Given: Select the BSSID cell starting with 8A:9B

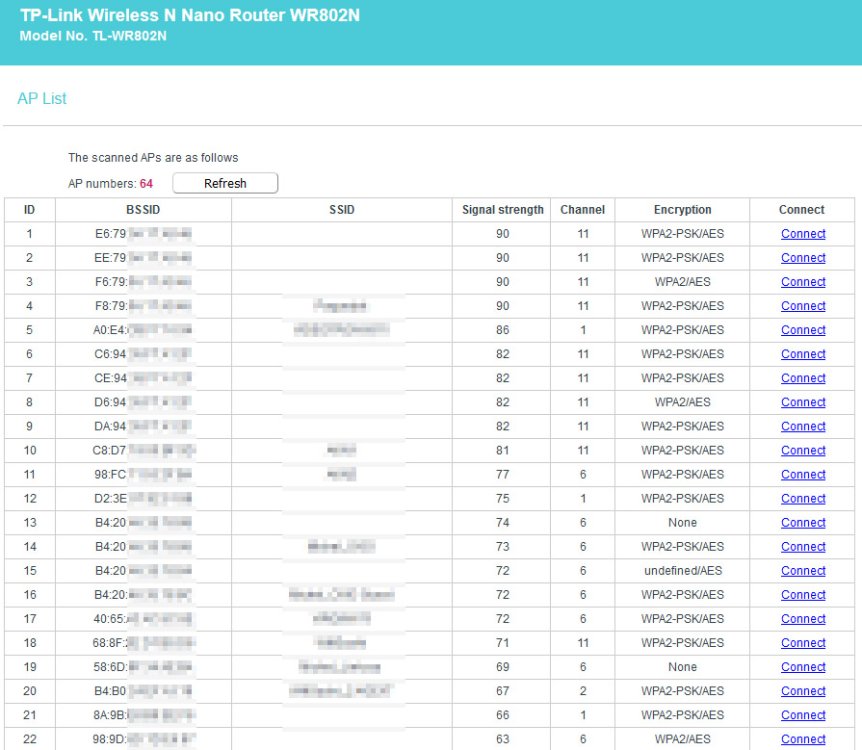Looking at the screenshot, I should (143, 715).
